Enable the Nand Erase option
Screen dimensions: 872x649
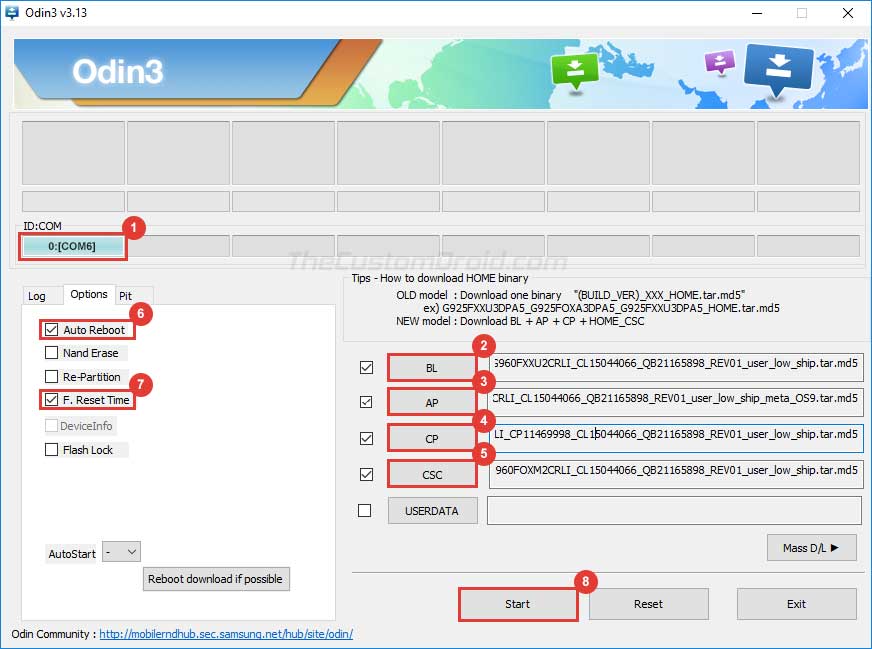pos(51,353)
